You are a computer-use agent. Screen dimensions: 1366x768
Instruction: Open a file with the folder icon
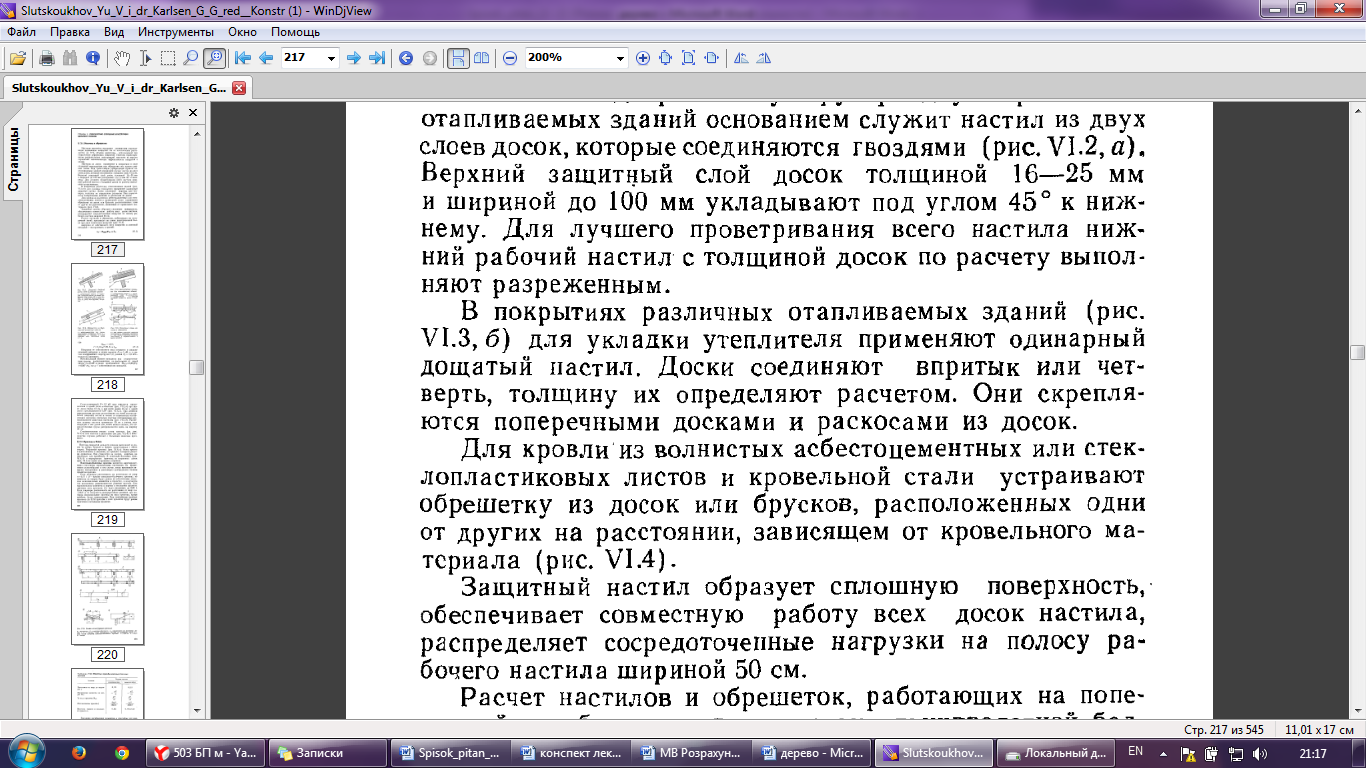point(17,58)
